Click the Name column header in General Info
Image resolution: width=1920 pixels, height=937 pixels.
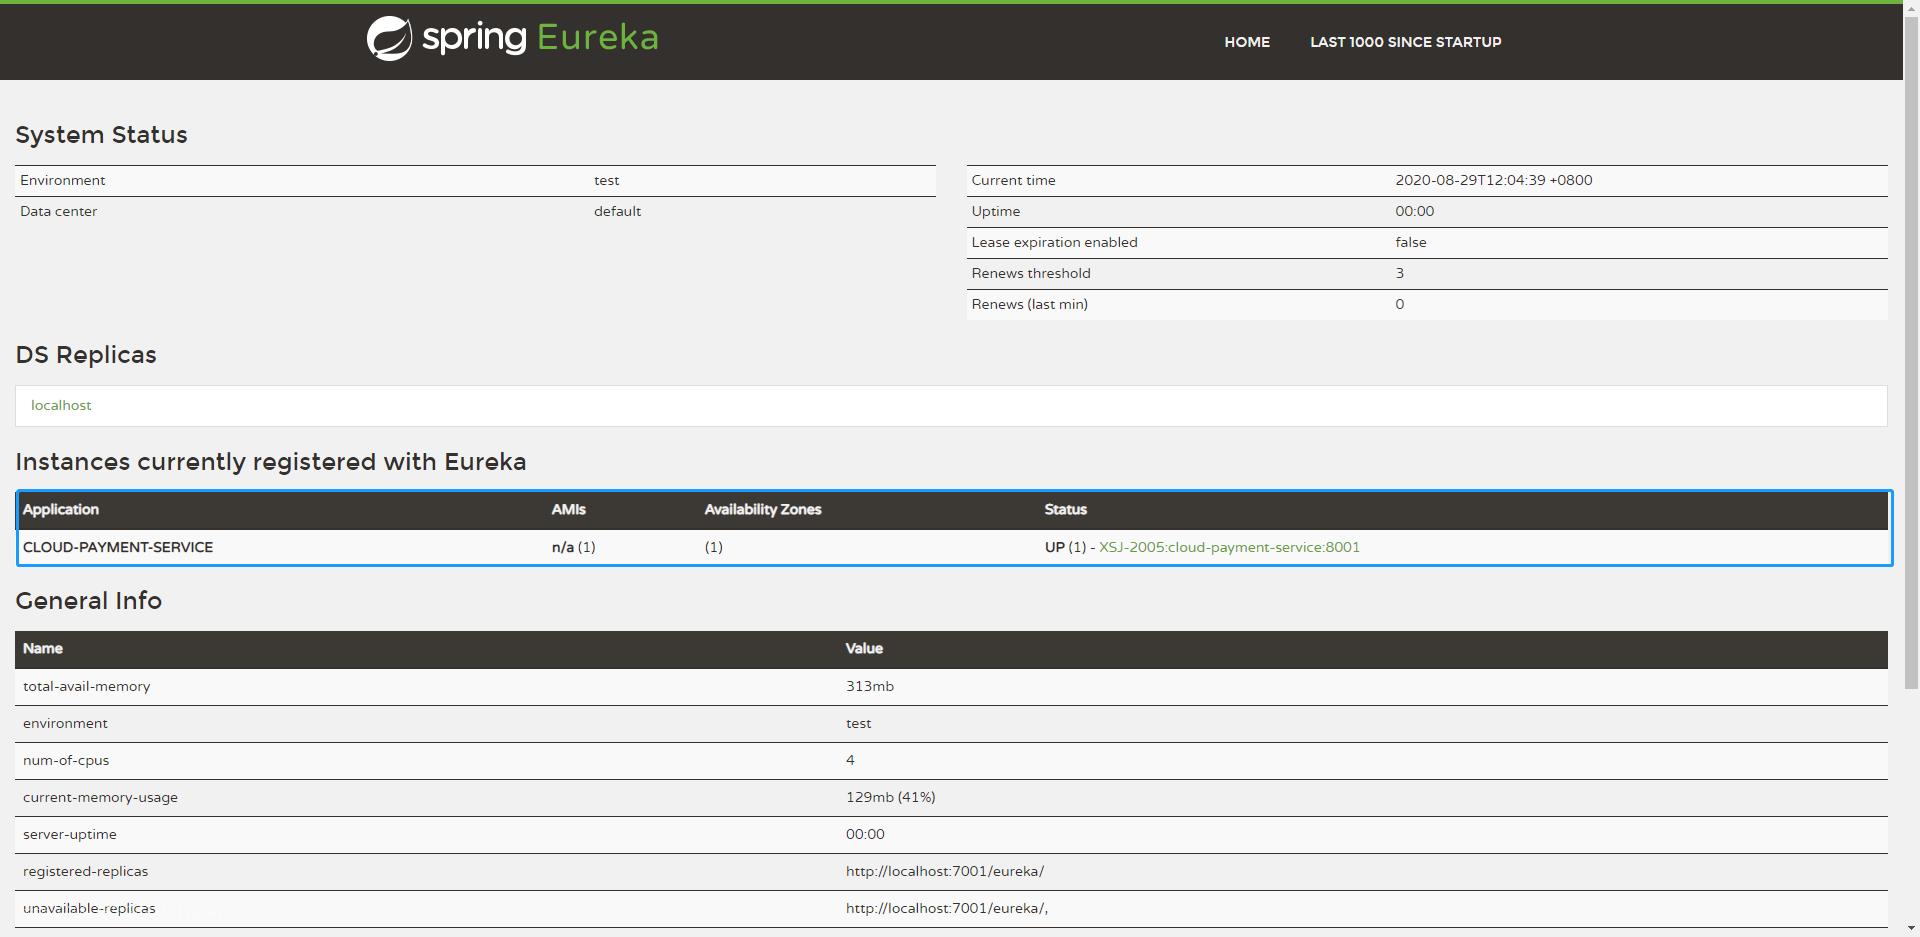pyautogui.click(x=43, y=648)
